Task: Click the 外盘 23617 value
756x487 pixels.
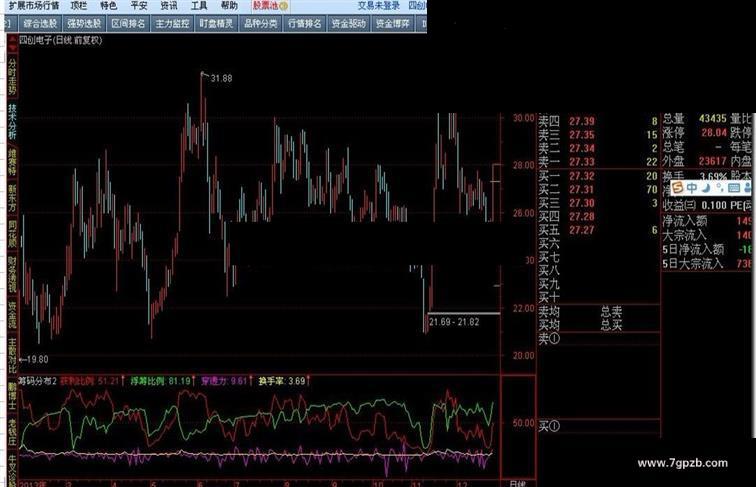Action: [x=713, y=161]
